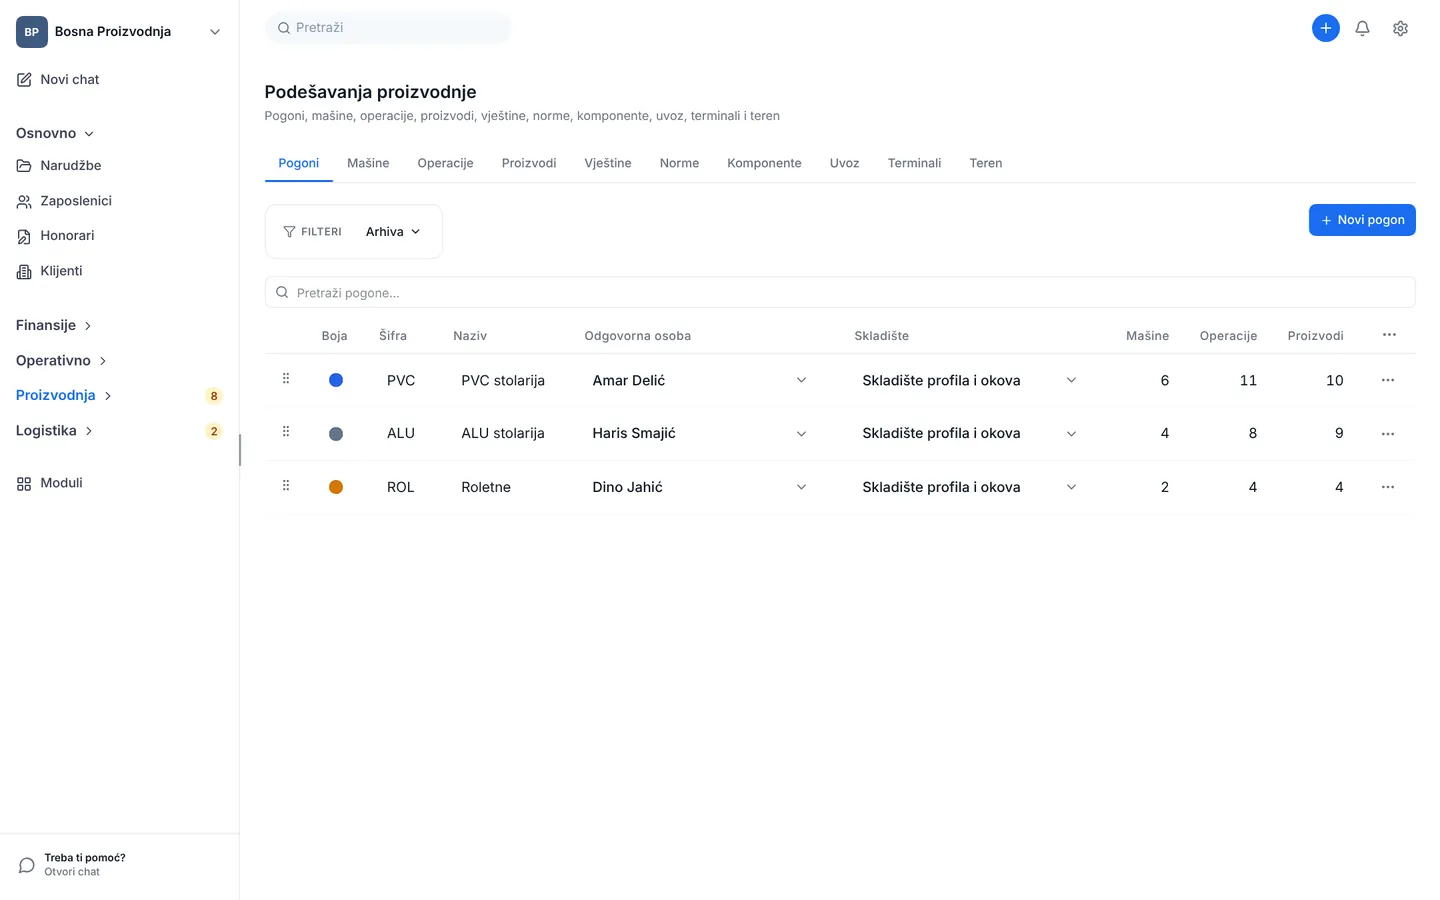This screenshot has height=900, width=1440.
Task: Expand the Bosna Proizvodnja workspace switcher
Action: (119, 32)
